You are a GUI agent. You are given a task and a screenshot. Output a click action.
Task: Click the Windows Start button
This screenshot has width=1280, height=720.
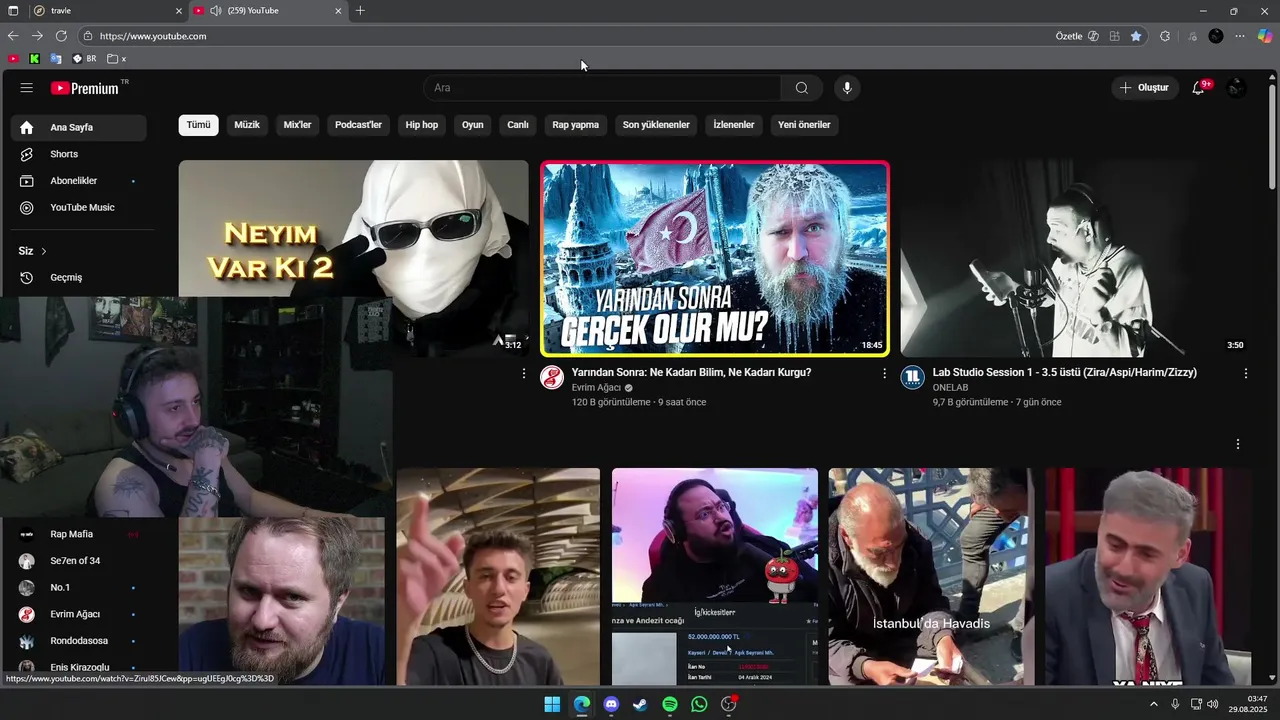552,705
